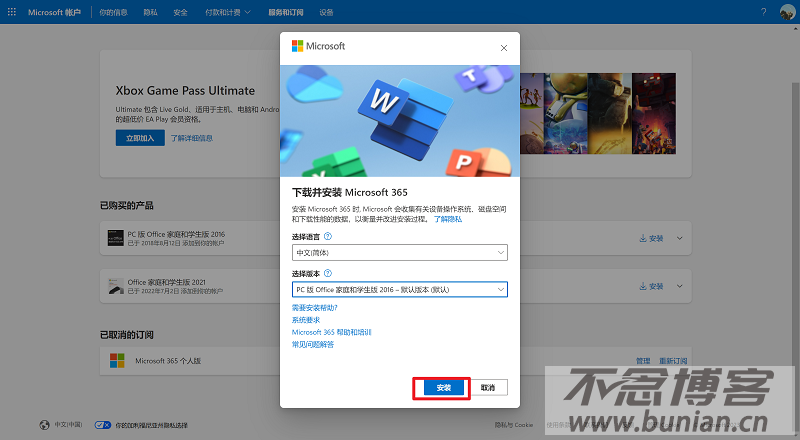The height and width of the screenshot is (440, 800).
Task: Open 了解详细信息 link for Game Pass
Action: pyautogui.click(x=191, y=138)
